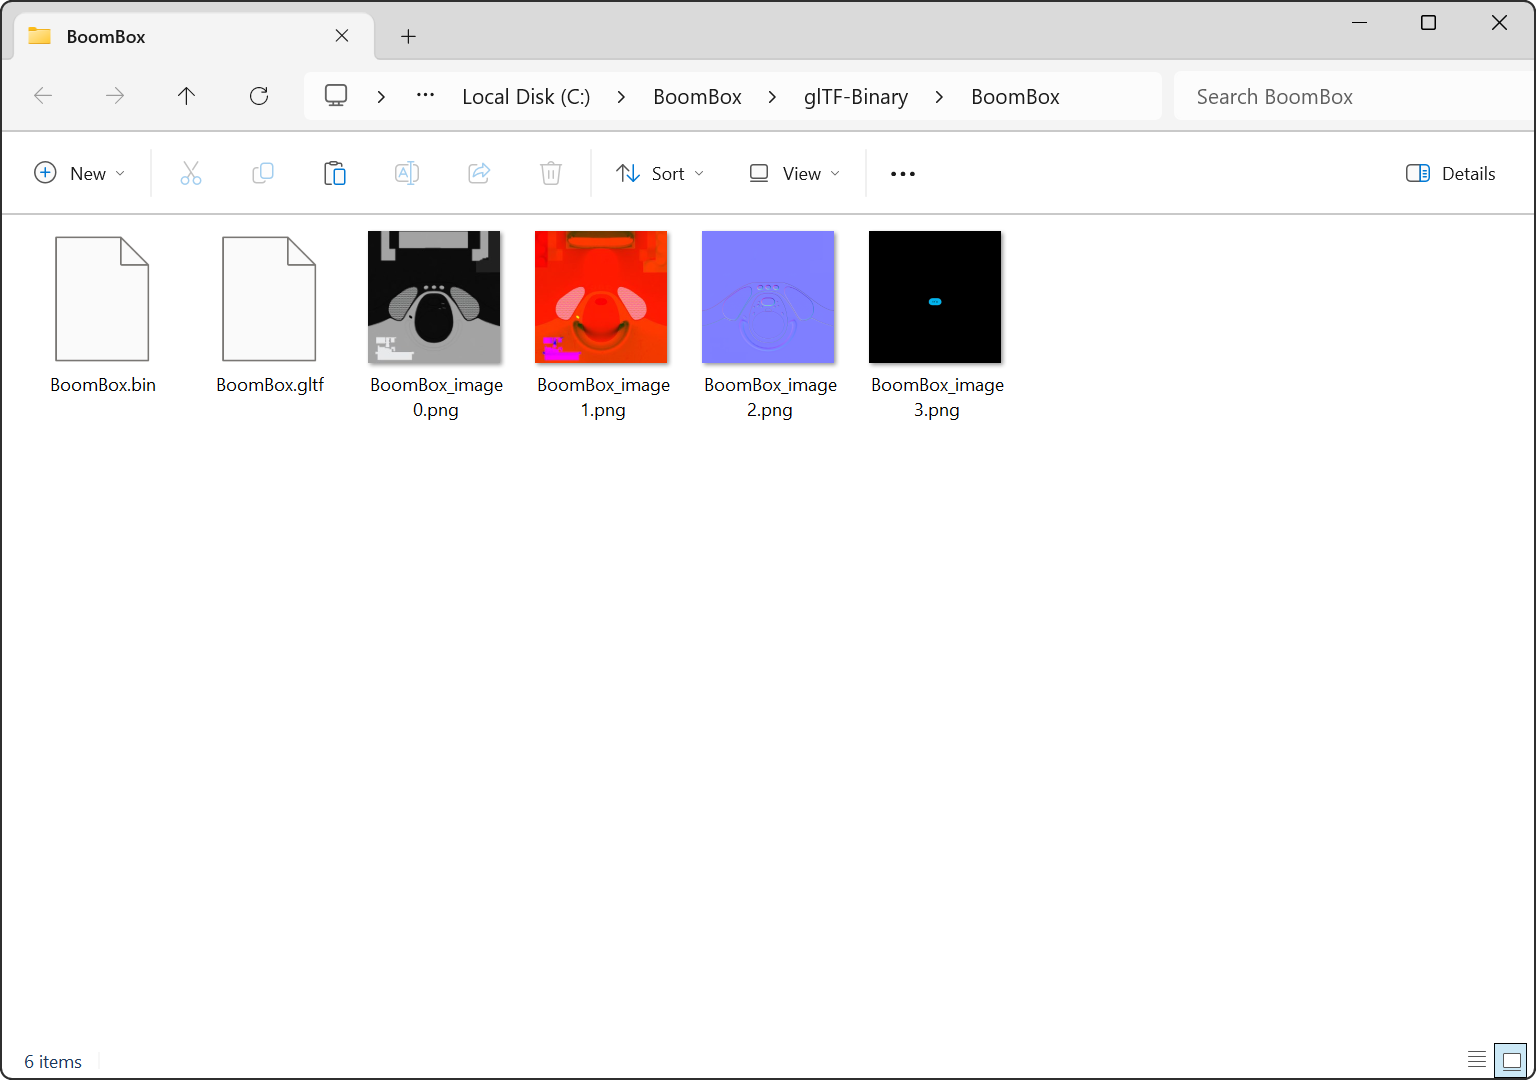
Task: Click the BoomBox_image2.png filename label
Action: click(x=770, y=397)
